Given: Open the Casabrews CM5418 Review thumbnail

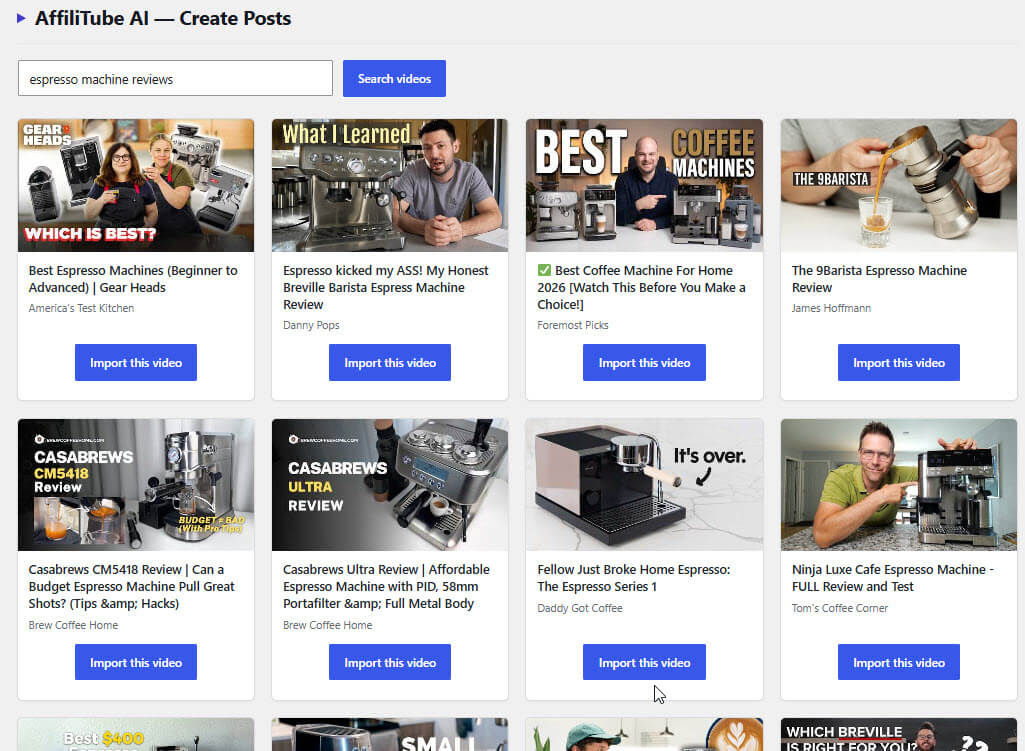Looking at the screenshot, I should (136, 485).
